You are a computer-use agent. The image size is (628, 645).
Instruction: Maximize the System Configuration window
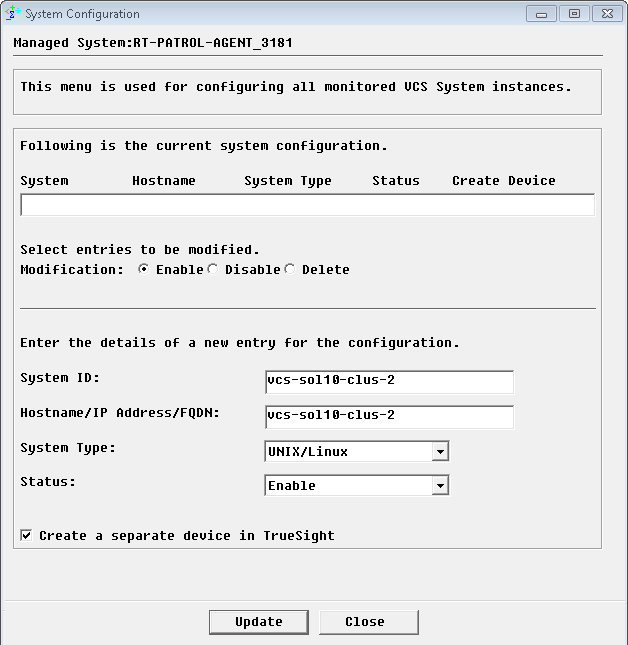[x=574, y=14]
